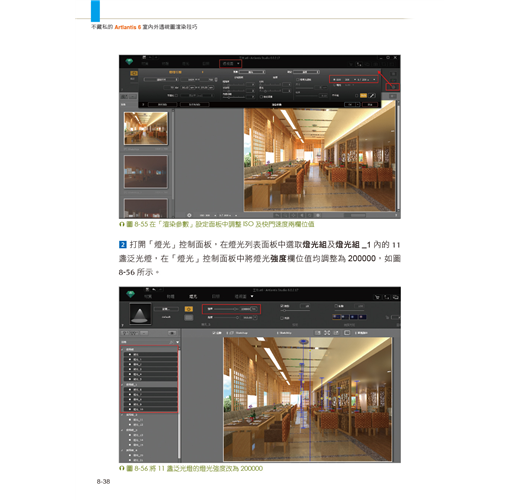Collapse the first light group in list
The image size is (520, 500).
pos(122,350)
